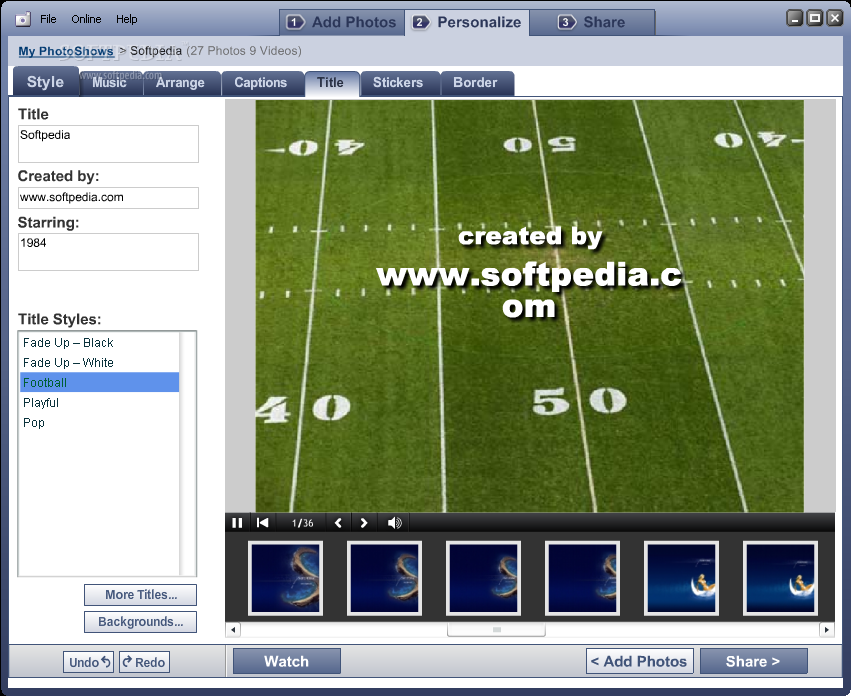Click the filmstrip horizontal scrollbar thumb
Image resolution: width=851 pixels, height=696 pixels.
tap(496, 630)
